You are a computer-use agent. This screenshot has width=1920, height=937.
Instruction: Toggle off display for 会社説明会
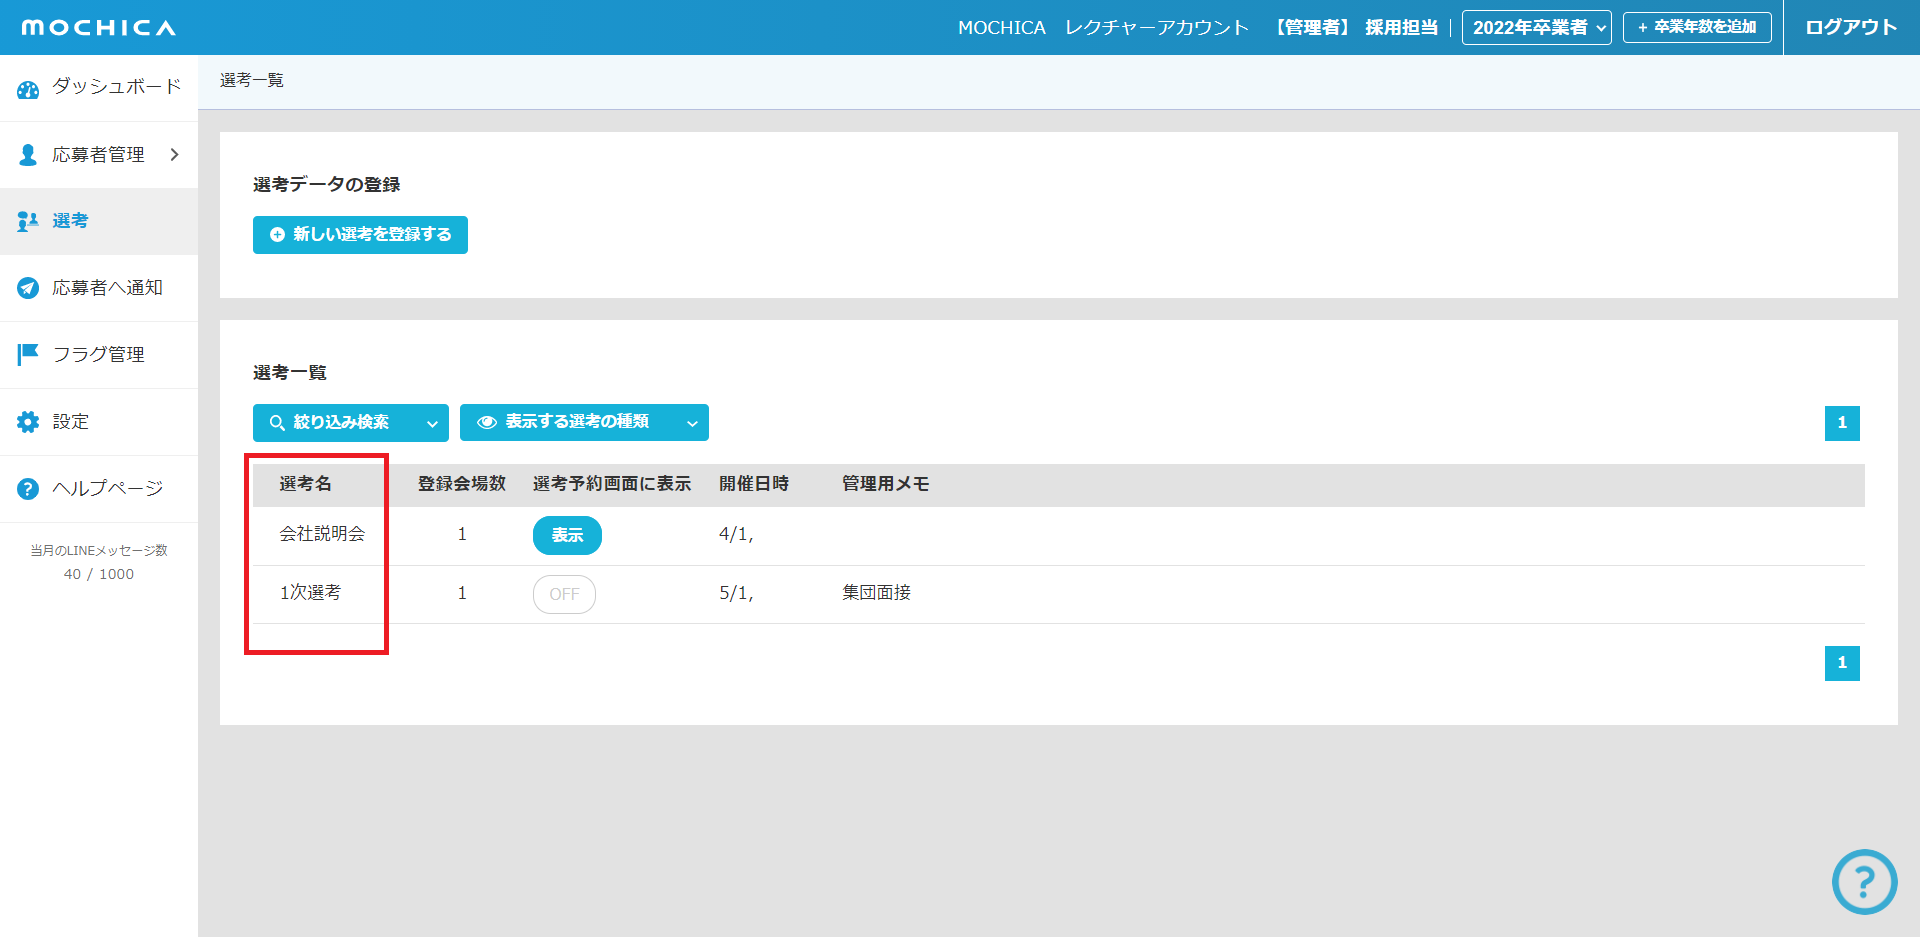click(x=567, y=536)
